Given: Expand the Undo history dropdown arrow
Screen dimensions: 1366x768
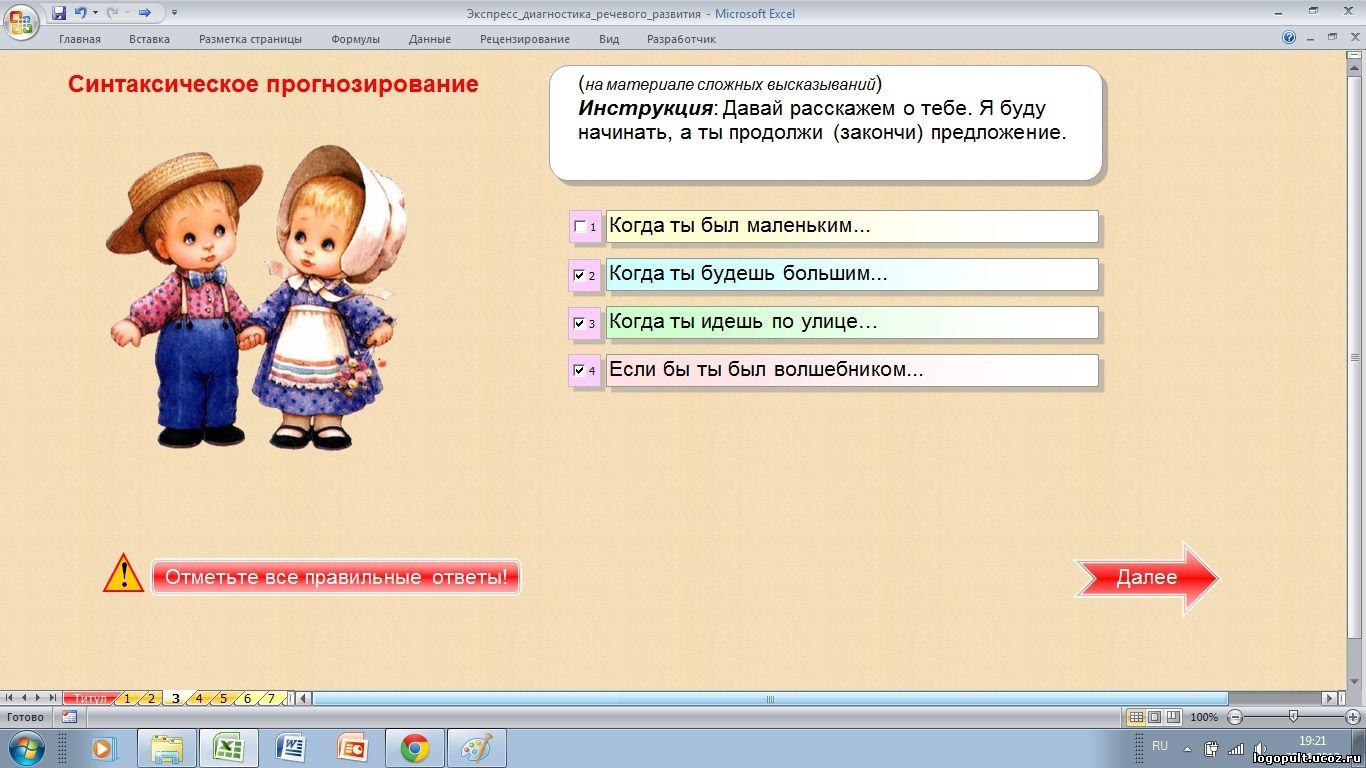Looking at the screenshot, I should pos(96,13).
